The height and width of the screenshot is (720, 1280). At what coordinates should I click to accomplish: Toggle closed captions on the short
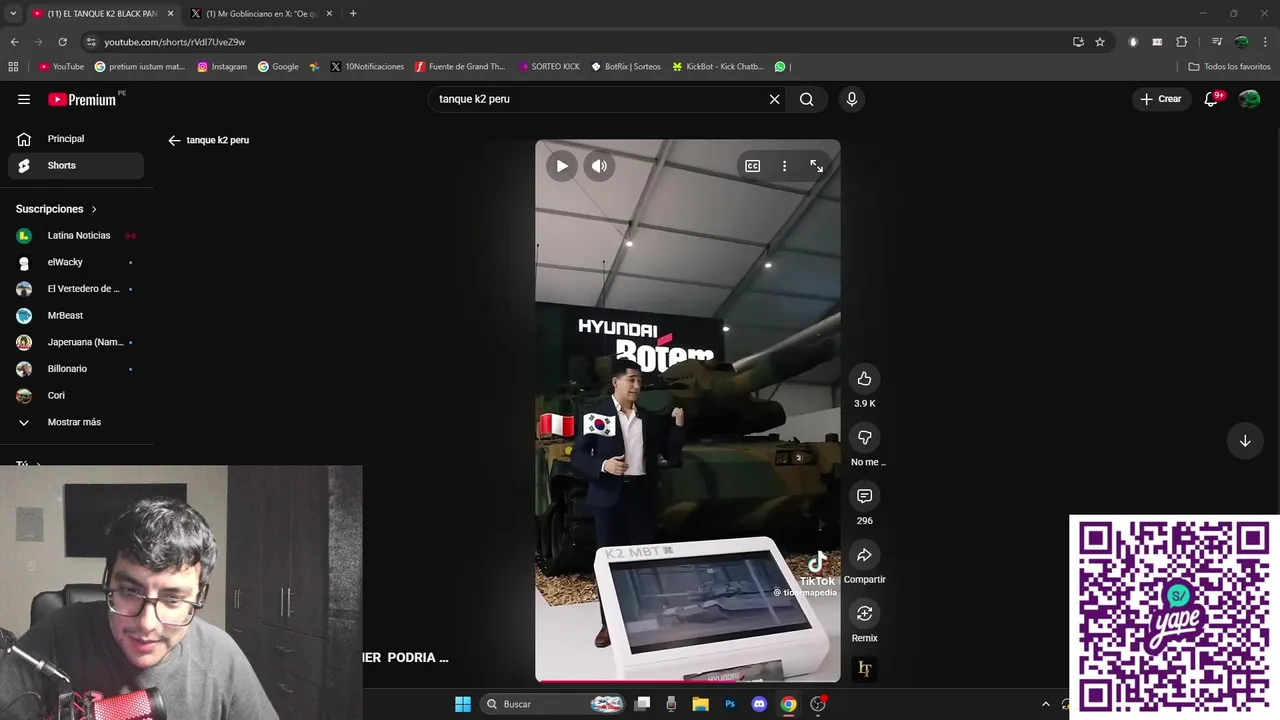pyautogui.click(x=753, y=166)
